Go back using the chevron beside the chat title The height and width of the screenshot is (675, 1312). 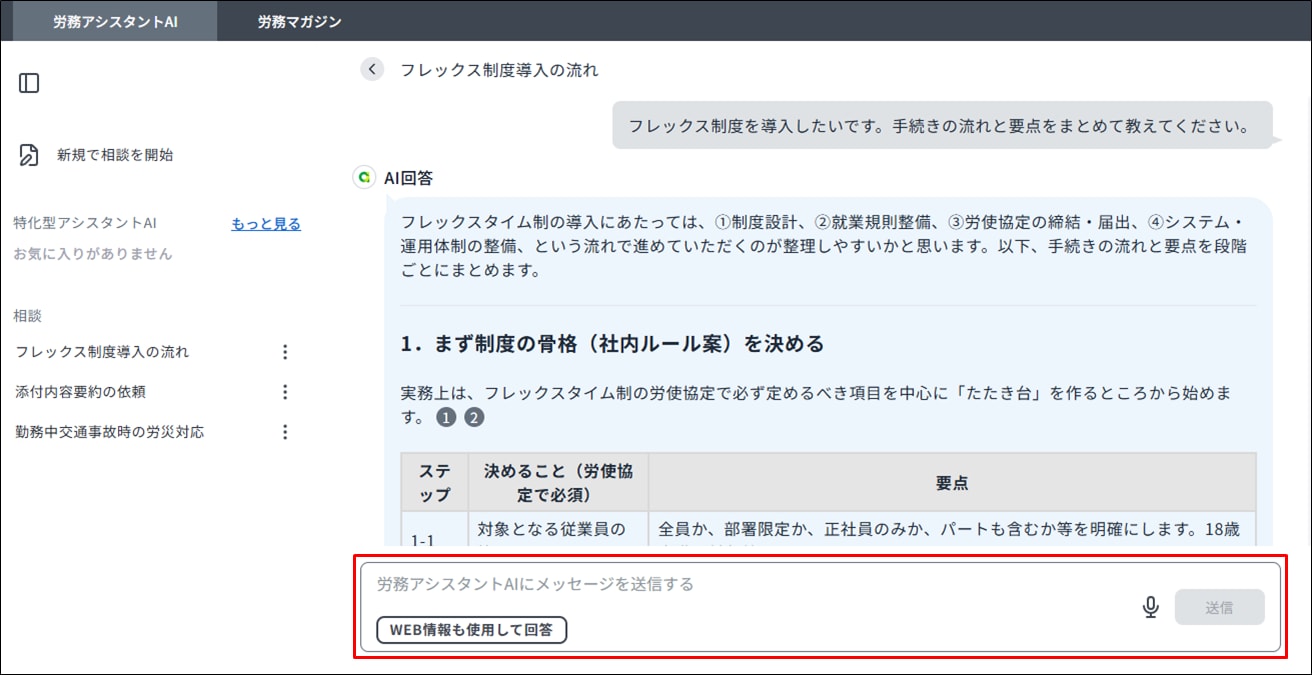[x=372, y=69]
